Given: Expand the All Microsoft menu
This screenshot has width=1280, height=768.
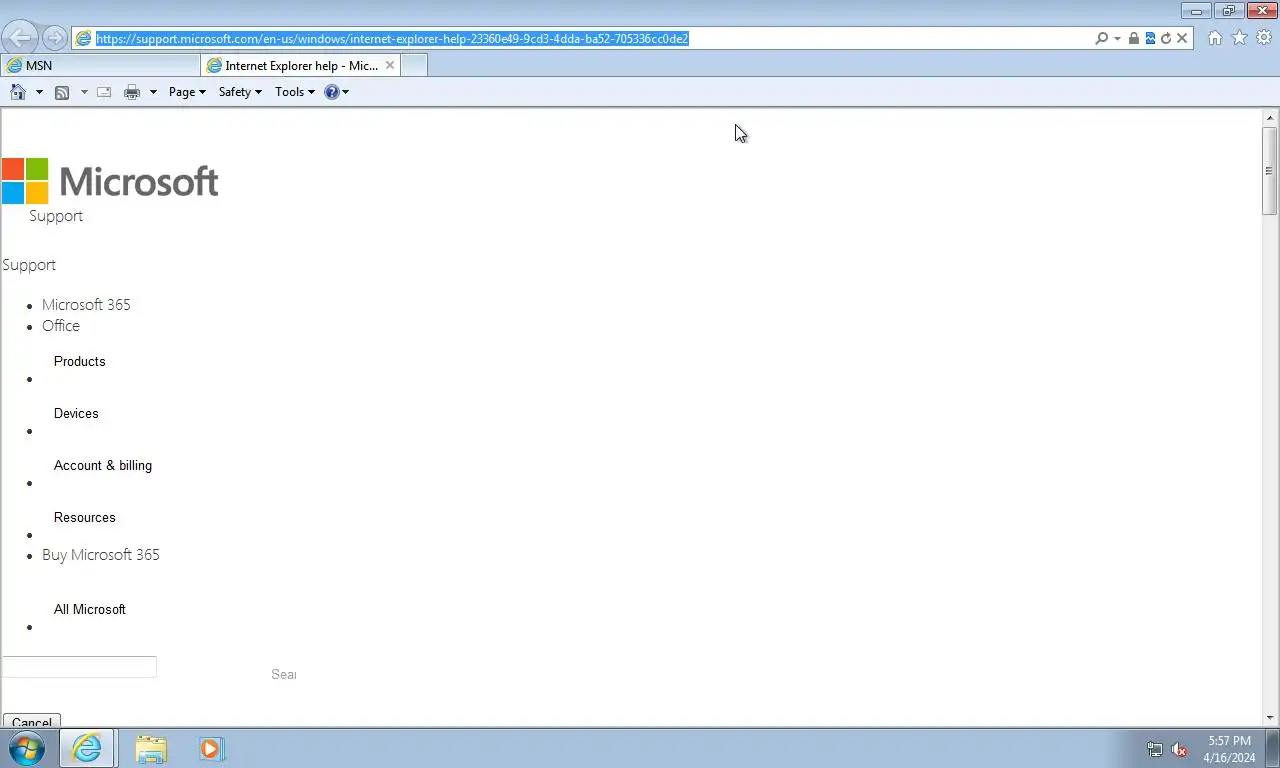Looking at the screenshot, I should [x=90, y=609].
